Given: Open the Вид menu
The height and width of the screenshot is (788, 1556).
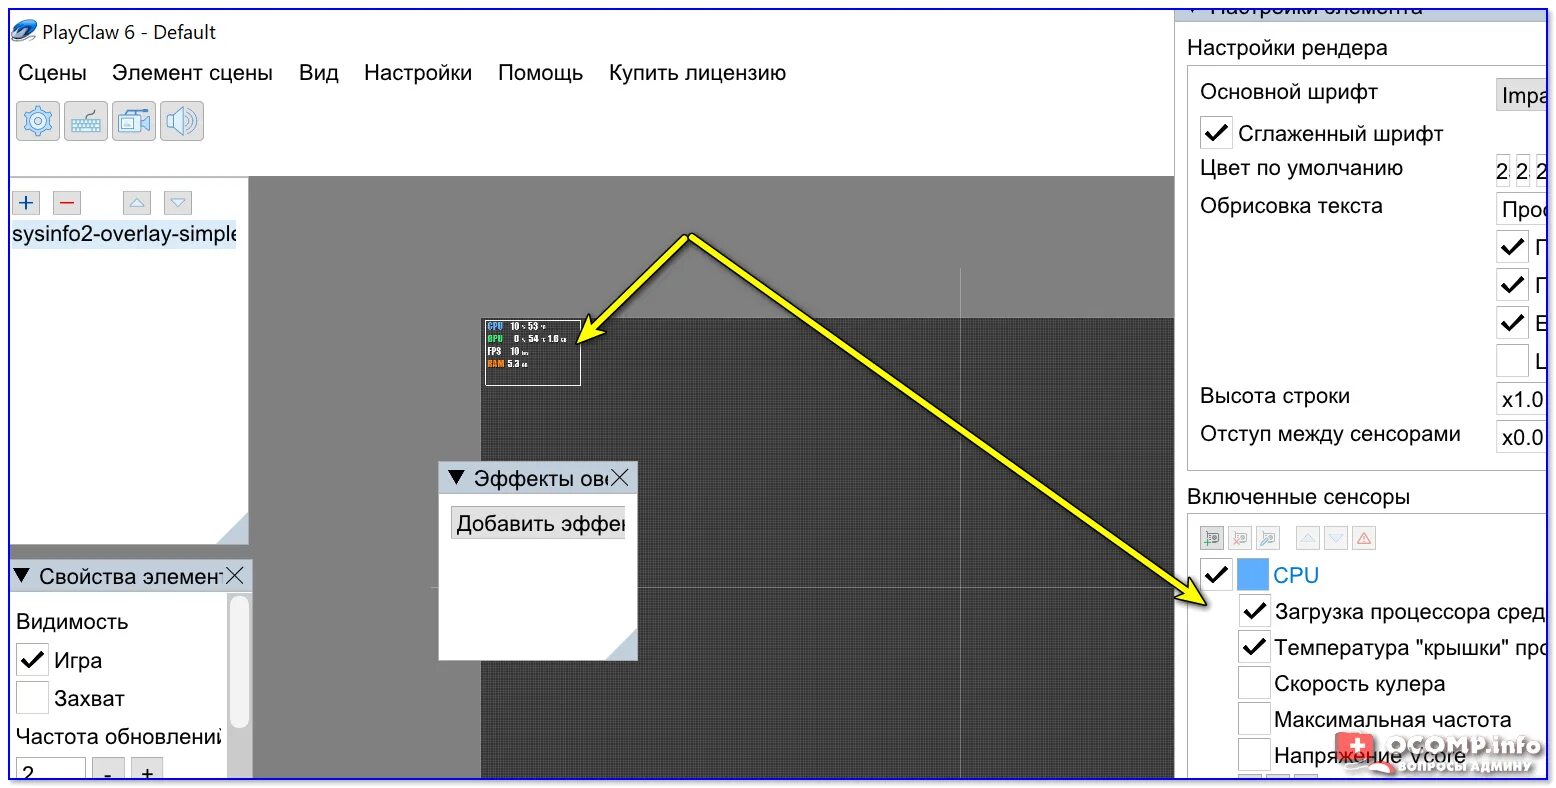Looking at the screenshot, I should (319, 73).
